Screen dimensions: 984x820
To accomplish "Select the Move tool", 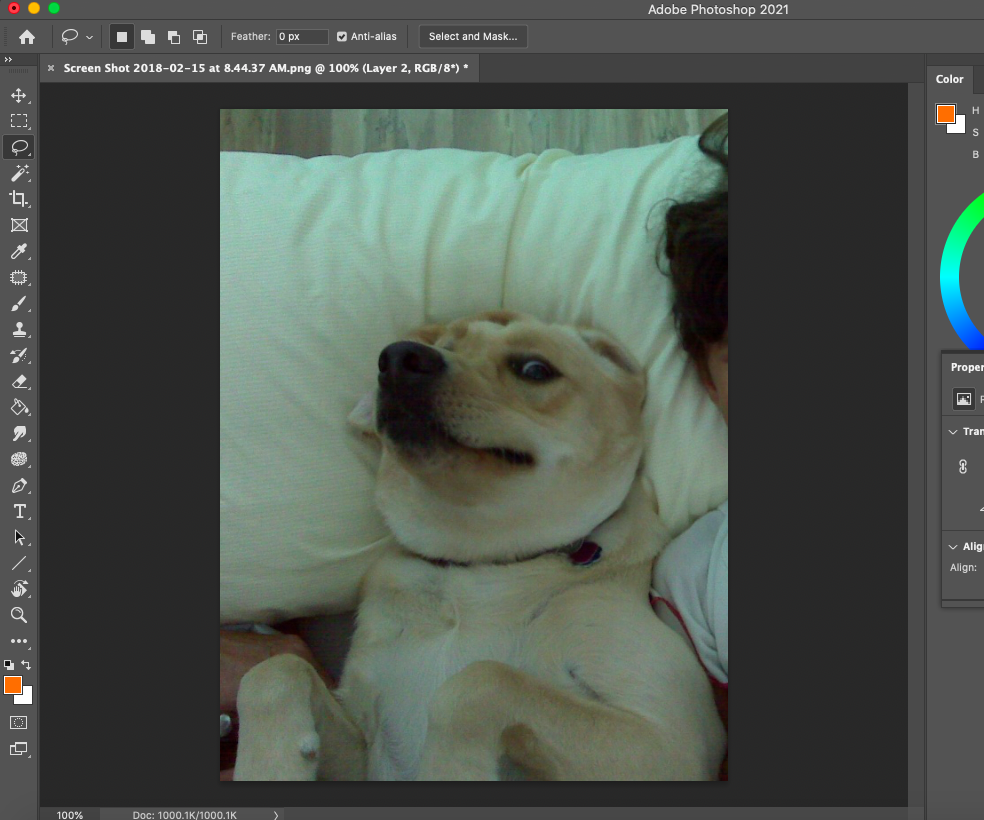I will (19, 96).
